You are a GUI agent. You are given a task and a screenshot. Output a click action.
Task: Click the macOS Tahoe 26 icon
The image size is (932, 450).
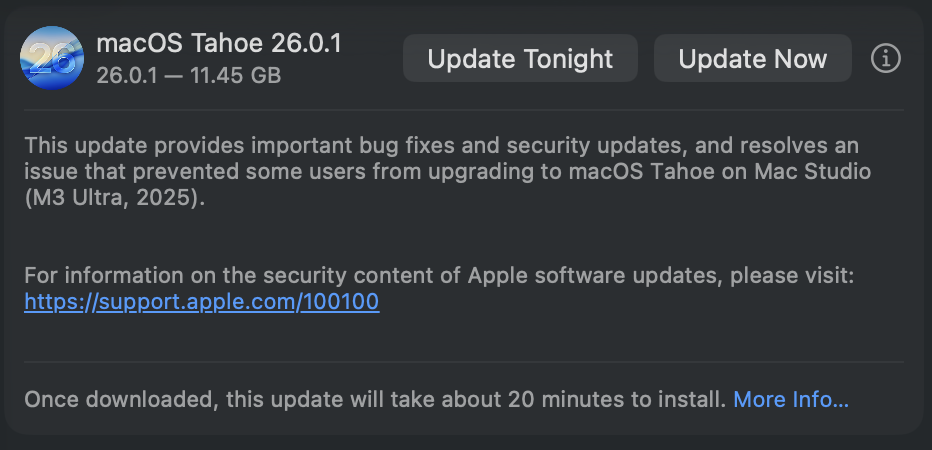(x=51, y=59)
